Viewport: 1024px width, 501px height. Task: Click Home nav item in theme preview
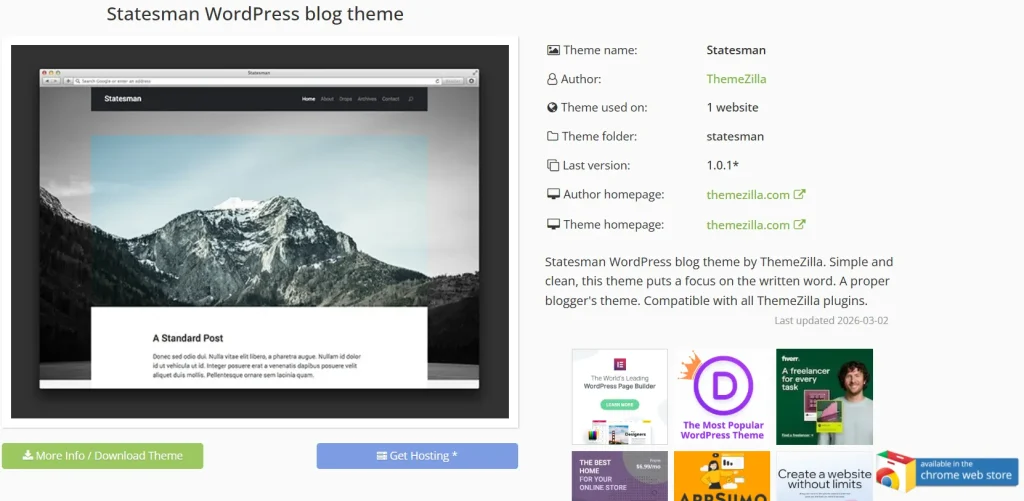coord(308,99)
